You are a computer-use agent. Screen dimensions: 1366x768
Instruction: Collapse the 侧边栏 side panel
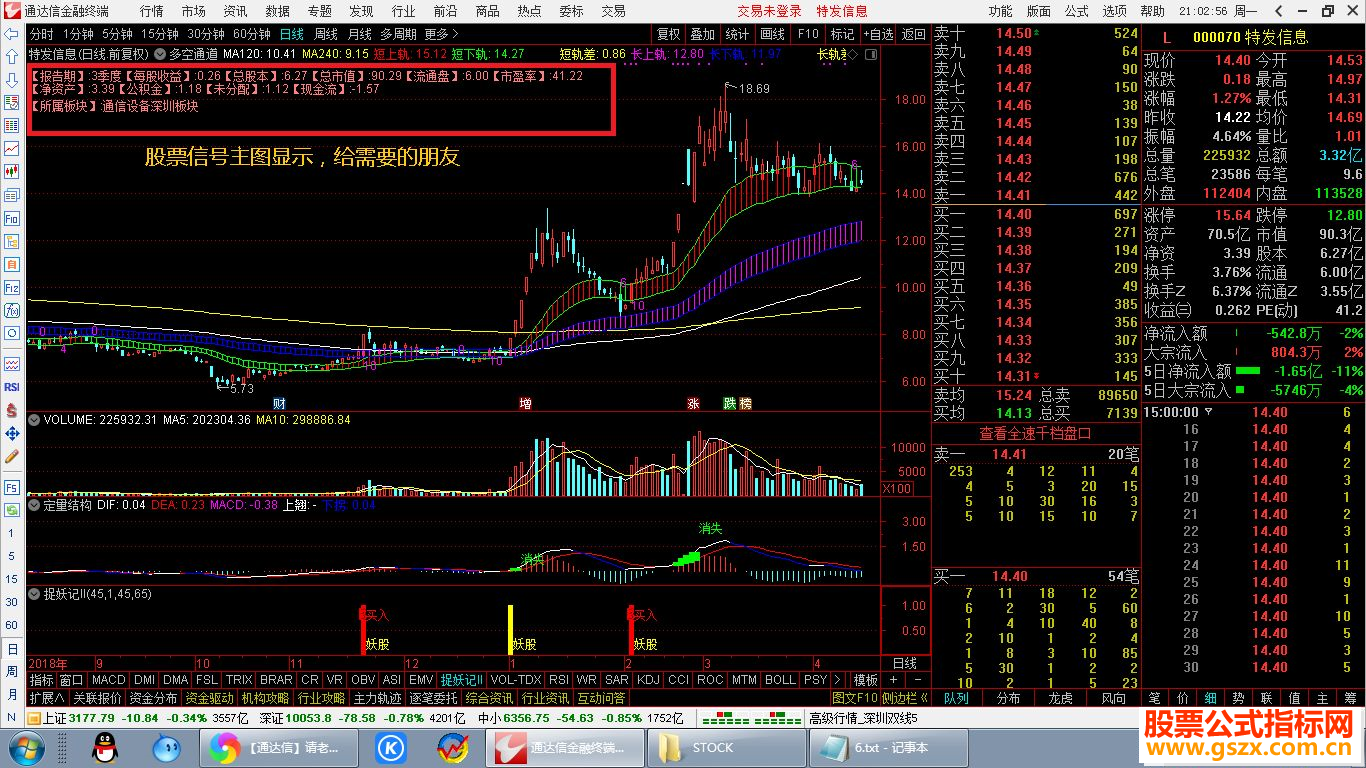906,698
